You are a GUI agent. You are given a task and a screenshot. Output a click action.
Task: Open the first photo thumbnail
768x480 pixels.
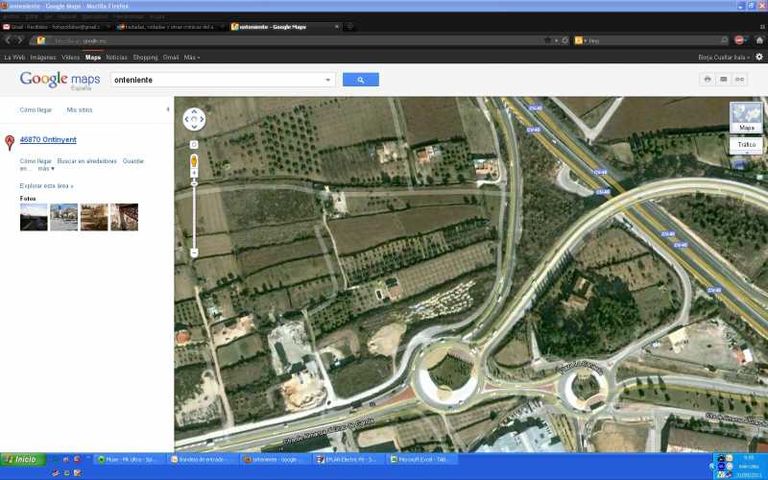coord(33,217)
